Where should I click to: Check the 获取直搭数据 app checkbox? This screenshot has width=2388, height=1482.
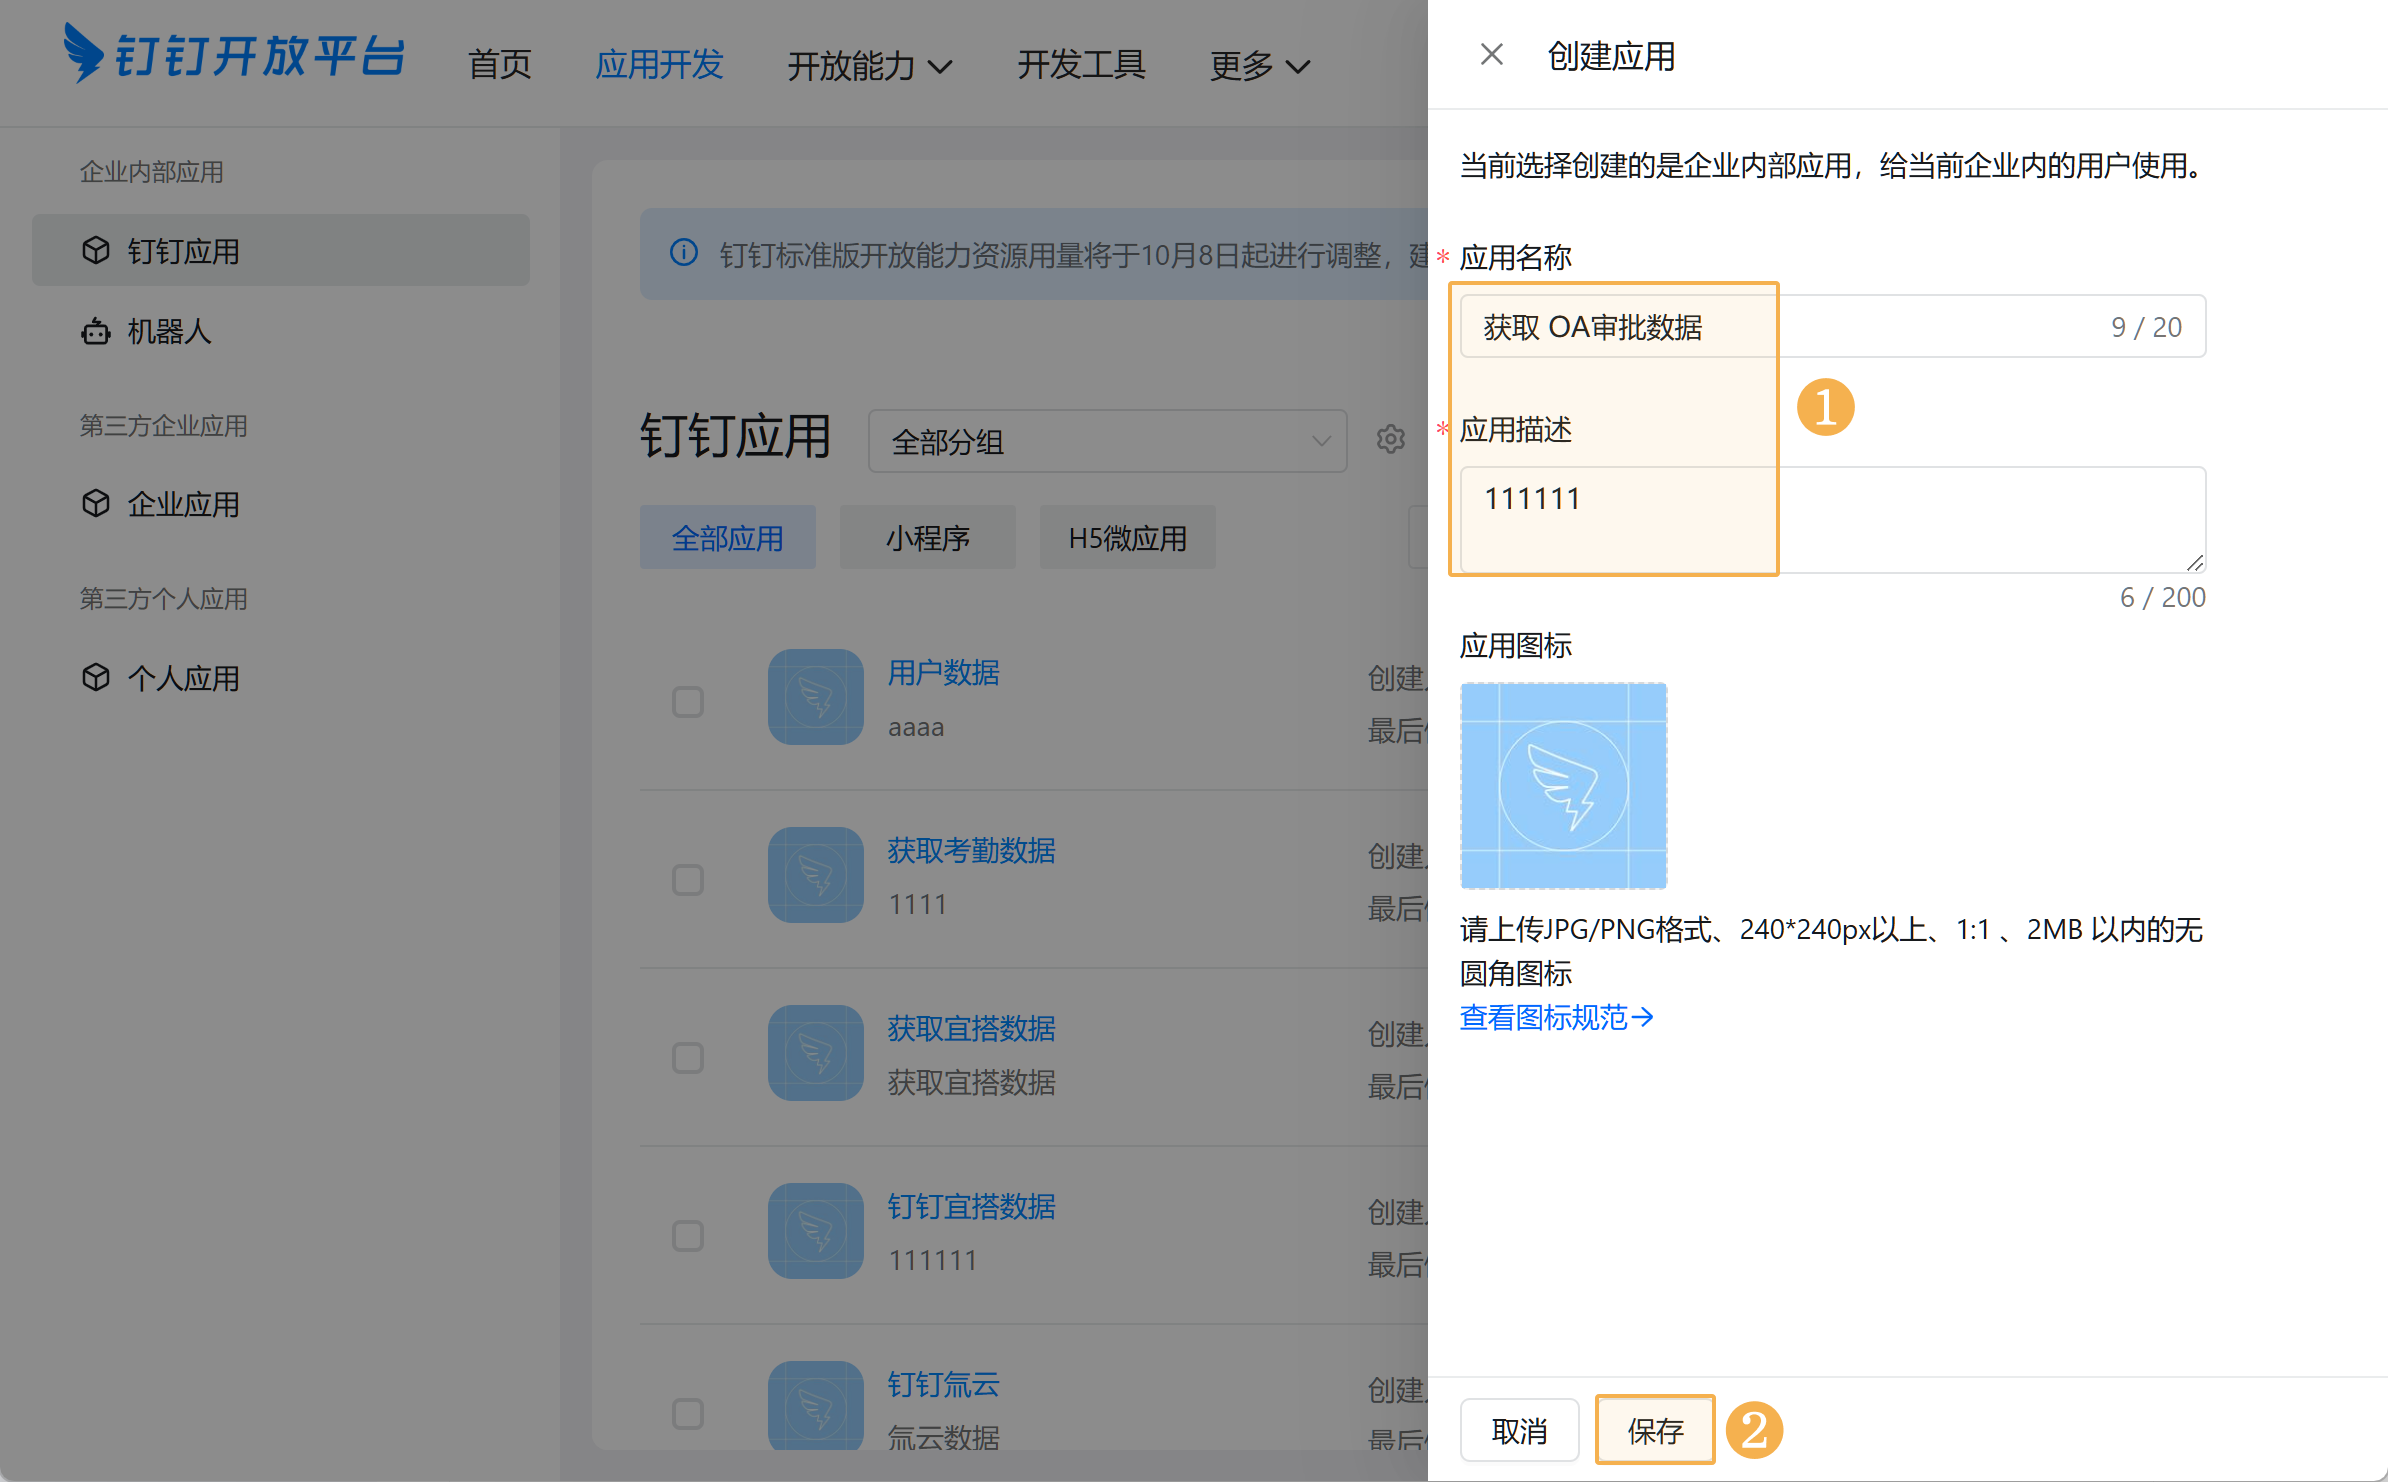(688, 1058)
